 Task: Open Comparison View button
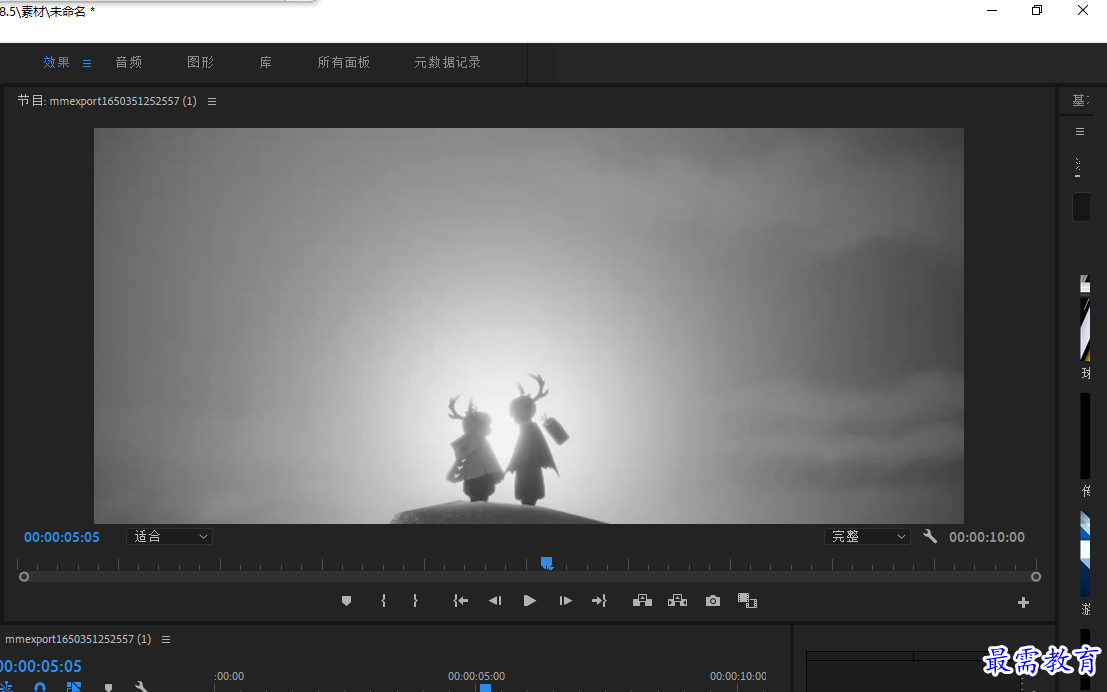(x=747, y=601)
